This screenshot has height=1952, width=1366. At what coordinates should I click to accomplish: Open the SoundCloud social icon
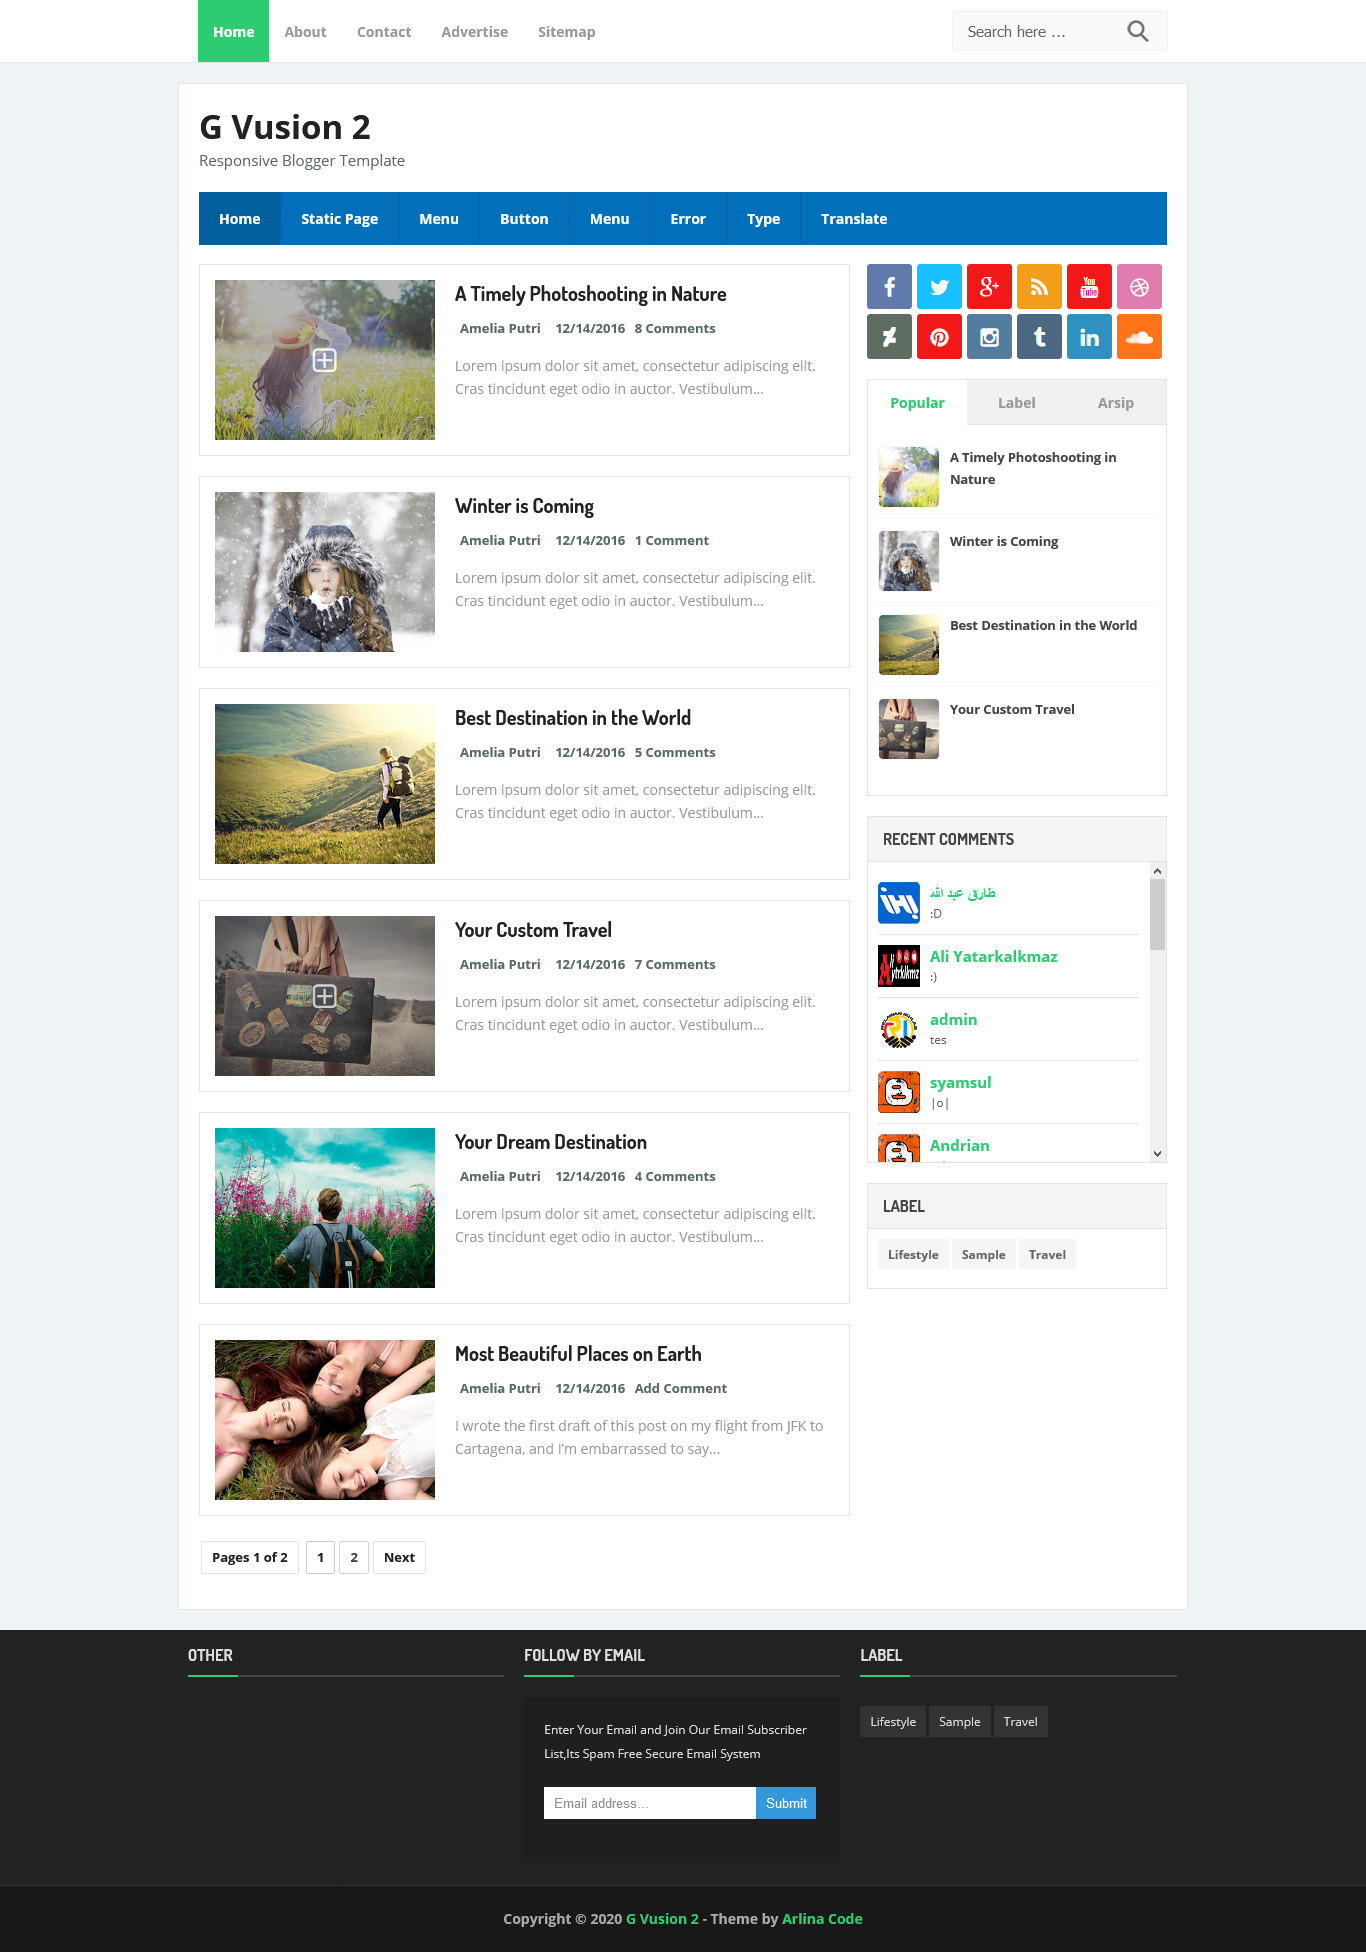pos(1139,337)
